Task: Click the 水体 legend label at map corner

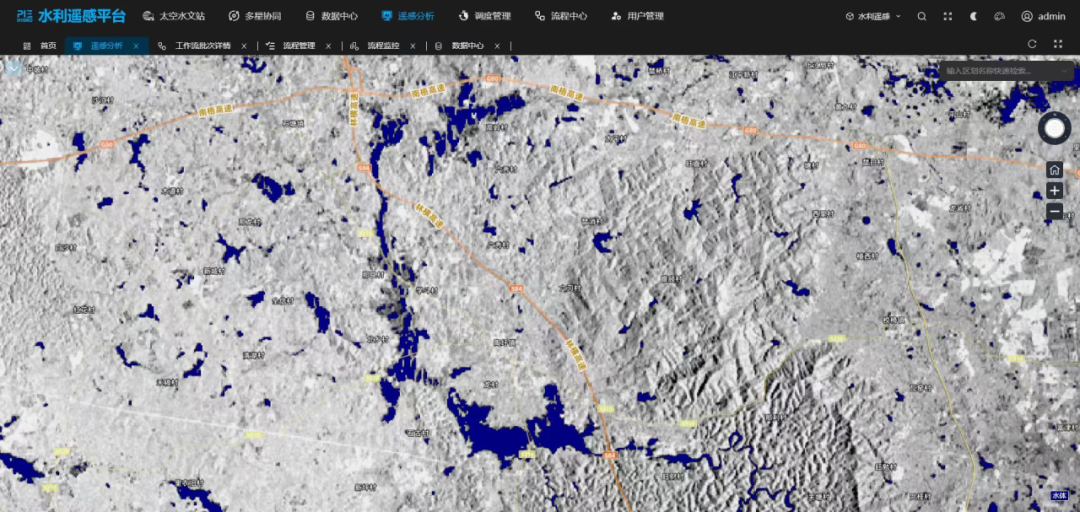Action: click(x=1059, y=496)
